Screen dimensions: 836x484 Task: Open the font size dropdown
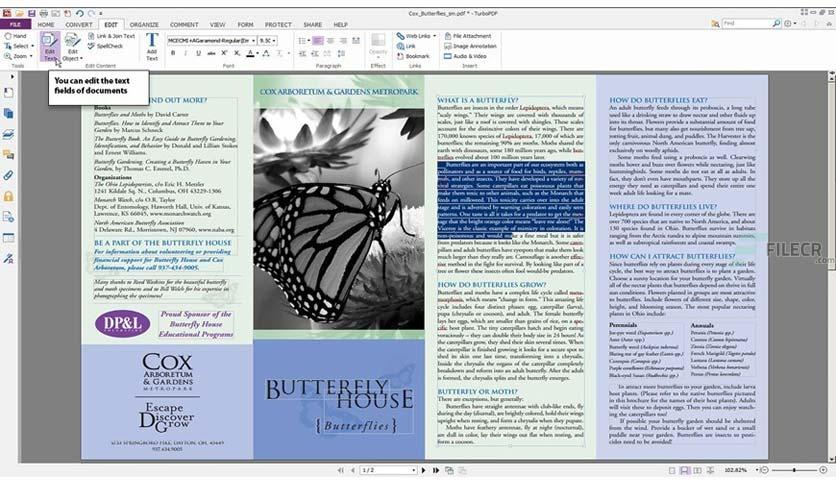pos(267,41)
